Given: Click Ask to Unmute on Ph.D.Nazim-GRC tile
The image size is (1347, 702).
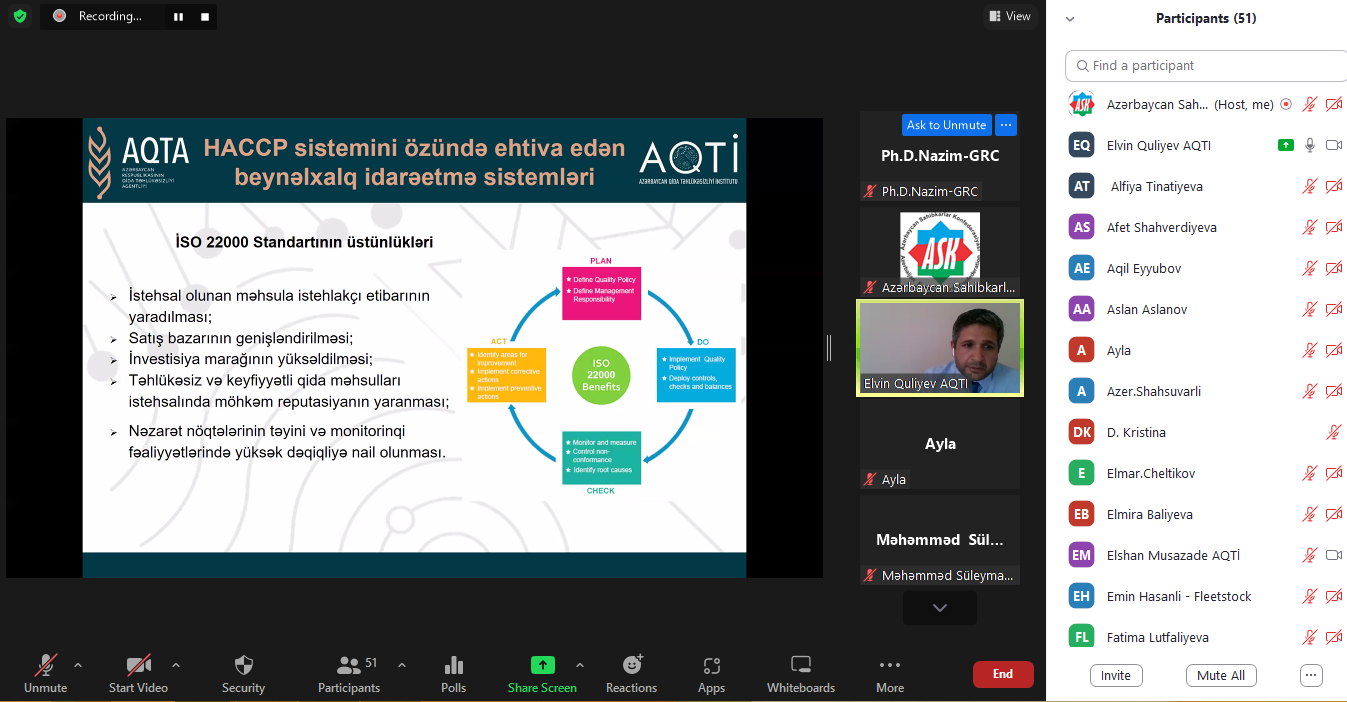Looking at the screenshot, I should (x=946, y=125).
